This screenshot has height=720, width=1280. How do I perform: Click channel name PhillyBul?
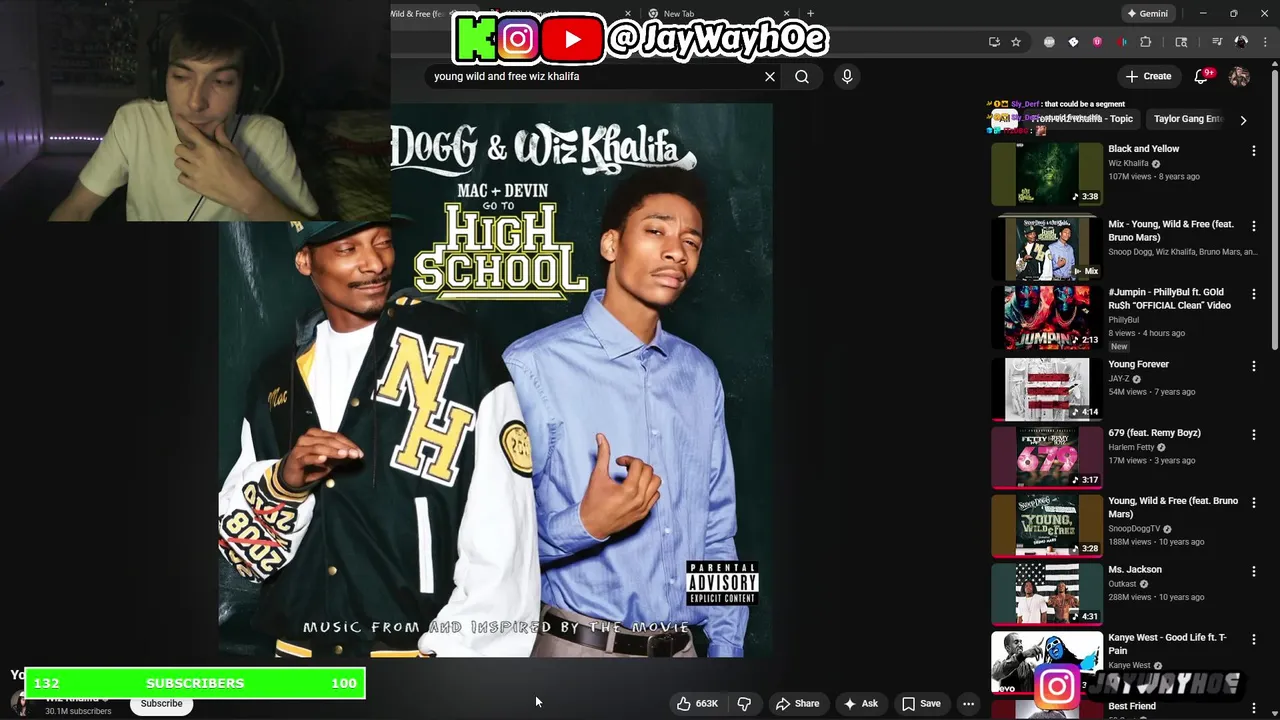(1124, 320)
